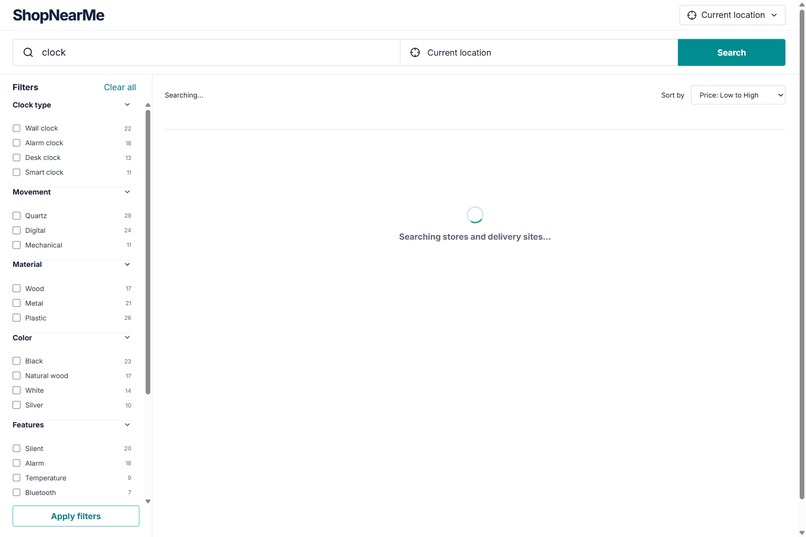Click filter panel scroll down arrow
Viewport: 806px width, 537px height.
(x=148, y=501)
